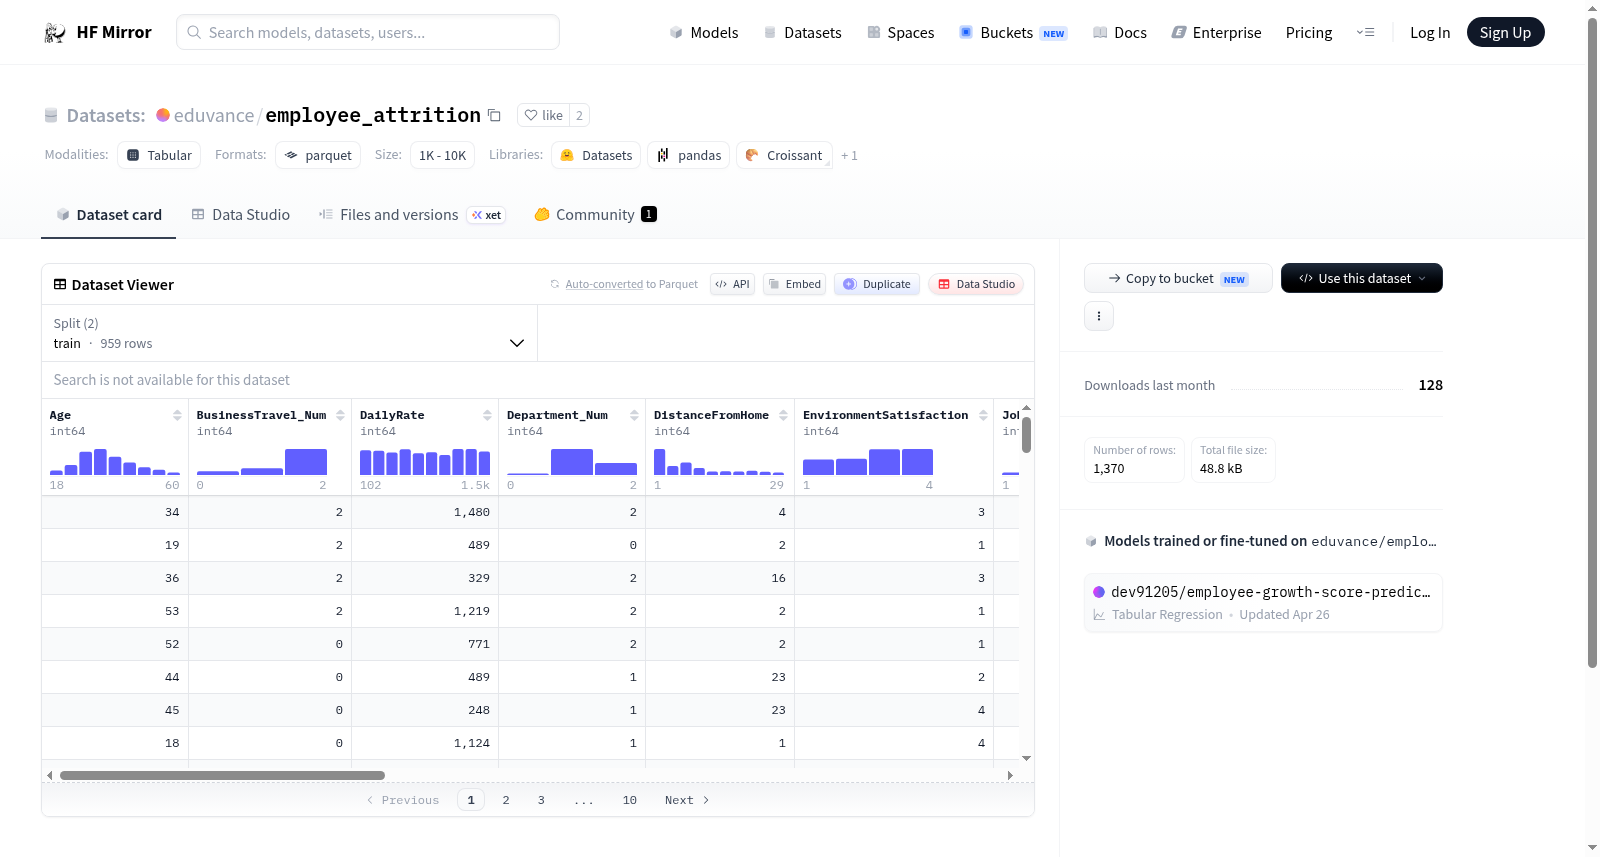Click Next page in the pagination

pyautogui.click(x=687, y=800)
